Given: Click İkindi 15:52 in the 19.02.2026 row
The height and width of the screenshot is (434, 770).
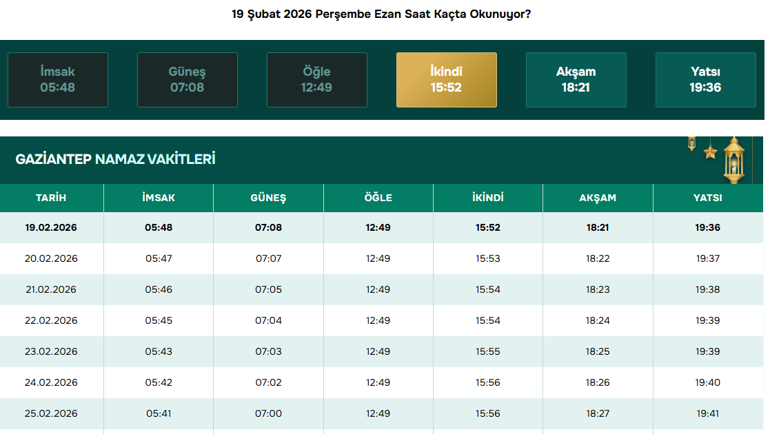Looking at the screenshot, I should (x=488, y=227).
